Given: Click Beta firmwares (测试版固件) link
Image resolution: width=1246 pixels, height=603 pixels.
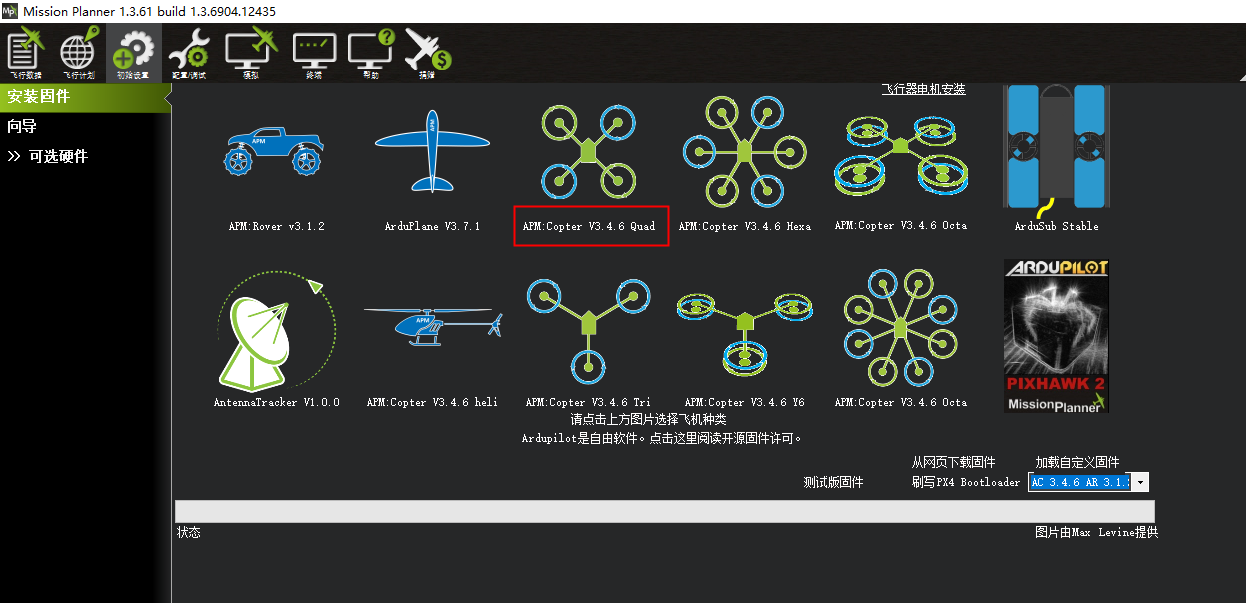Looking at the screenshot, I should pos(833,482).
